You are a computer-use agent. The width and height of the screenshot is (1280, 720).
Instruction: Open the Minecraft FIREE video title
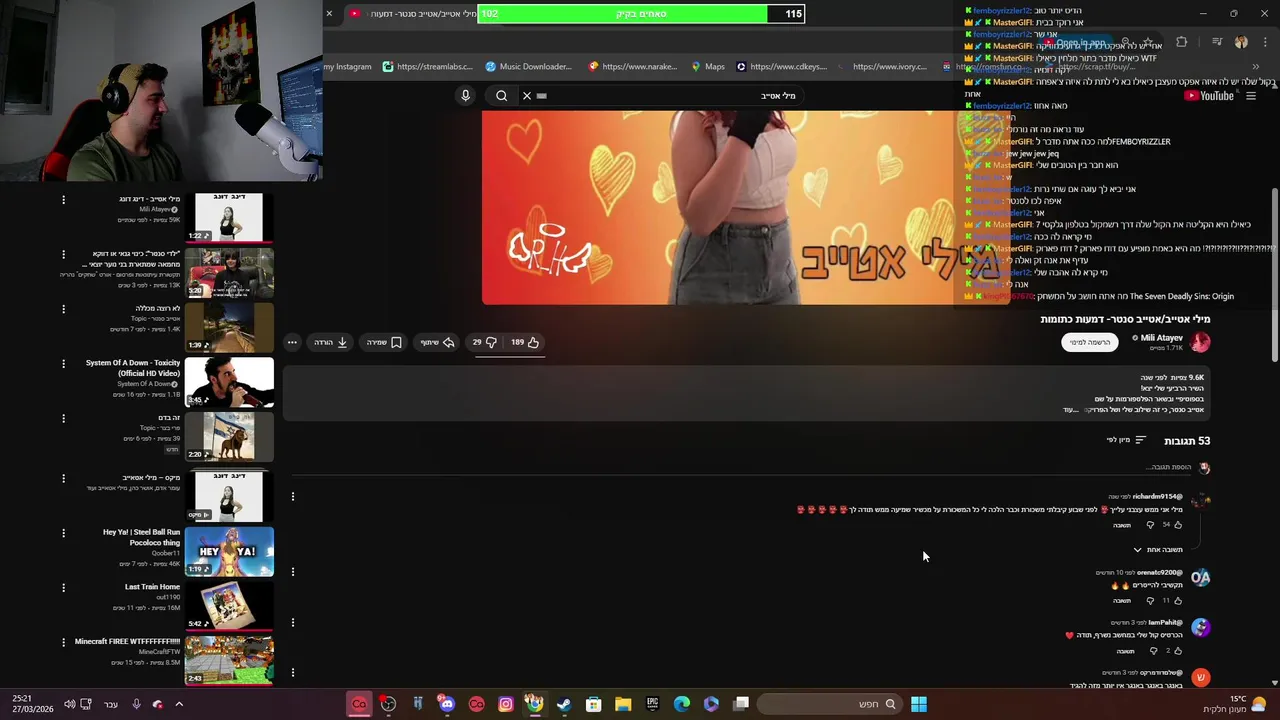(x=127, y=641)
